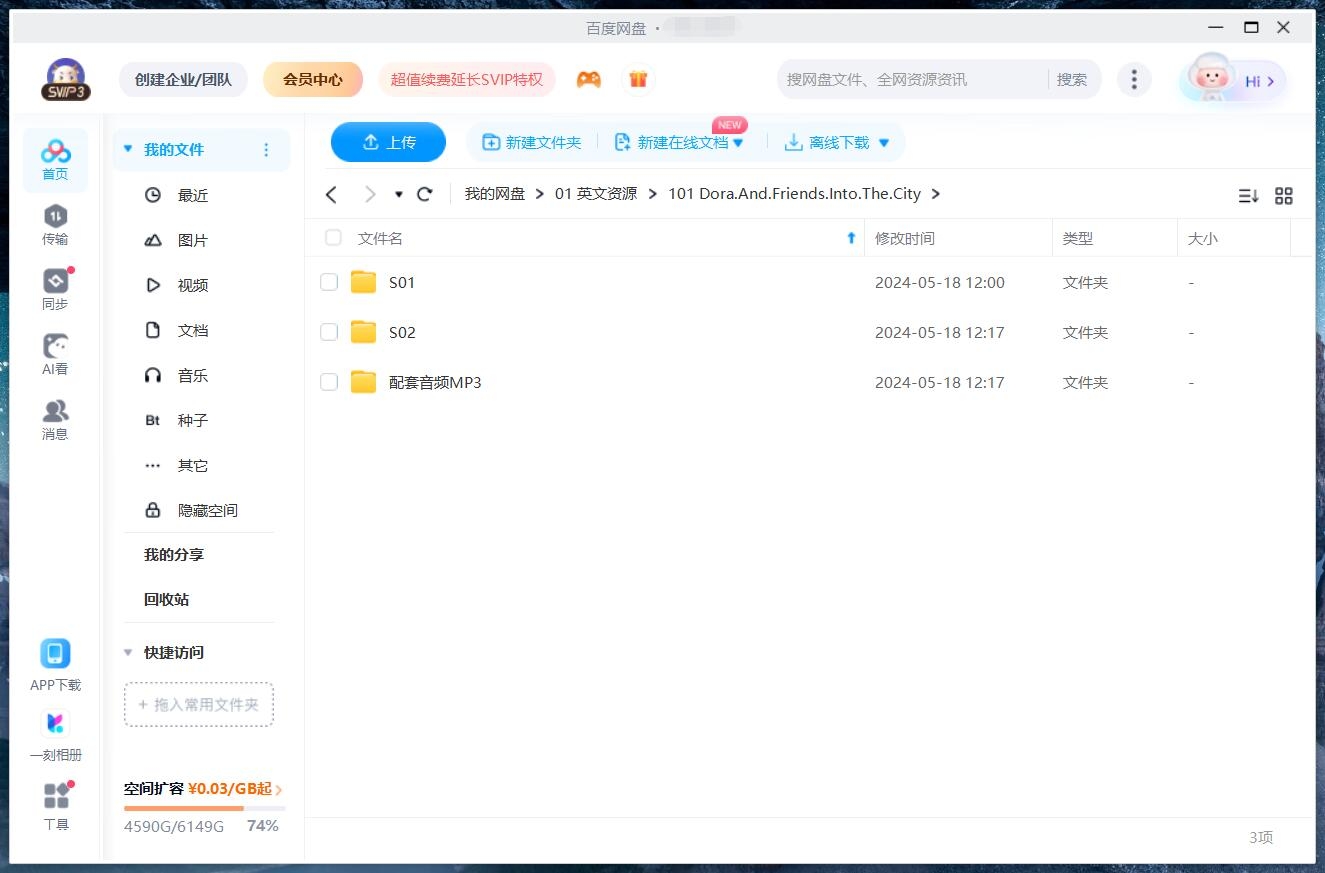Open the 传输 (Transfer) panel icon
This screenshot has width=1325, height=873.
[x=55, y=221]
